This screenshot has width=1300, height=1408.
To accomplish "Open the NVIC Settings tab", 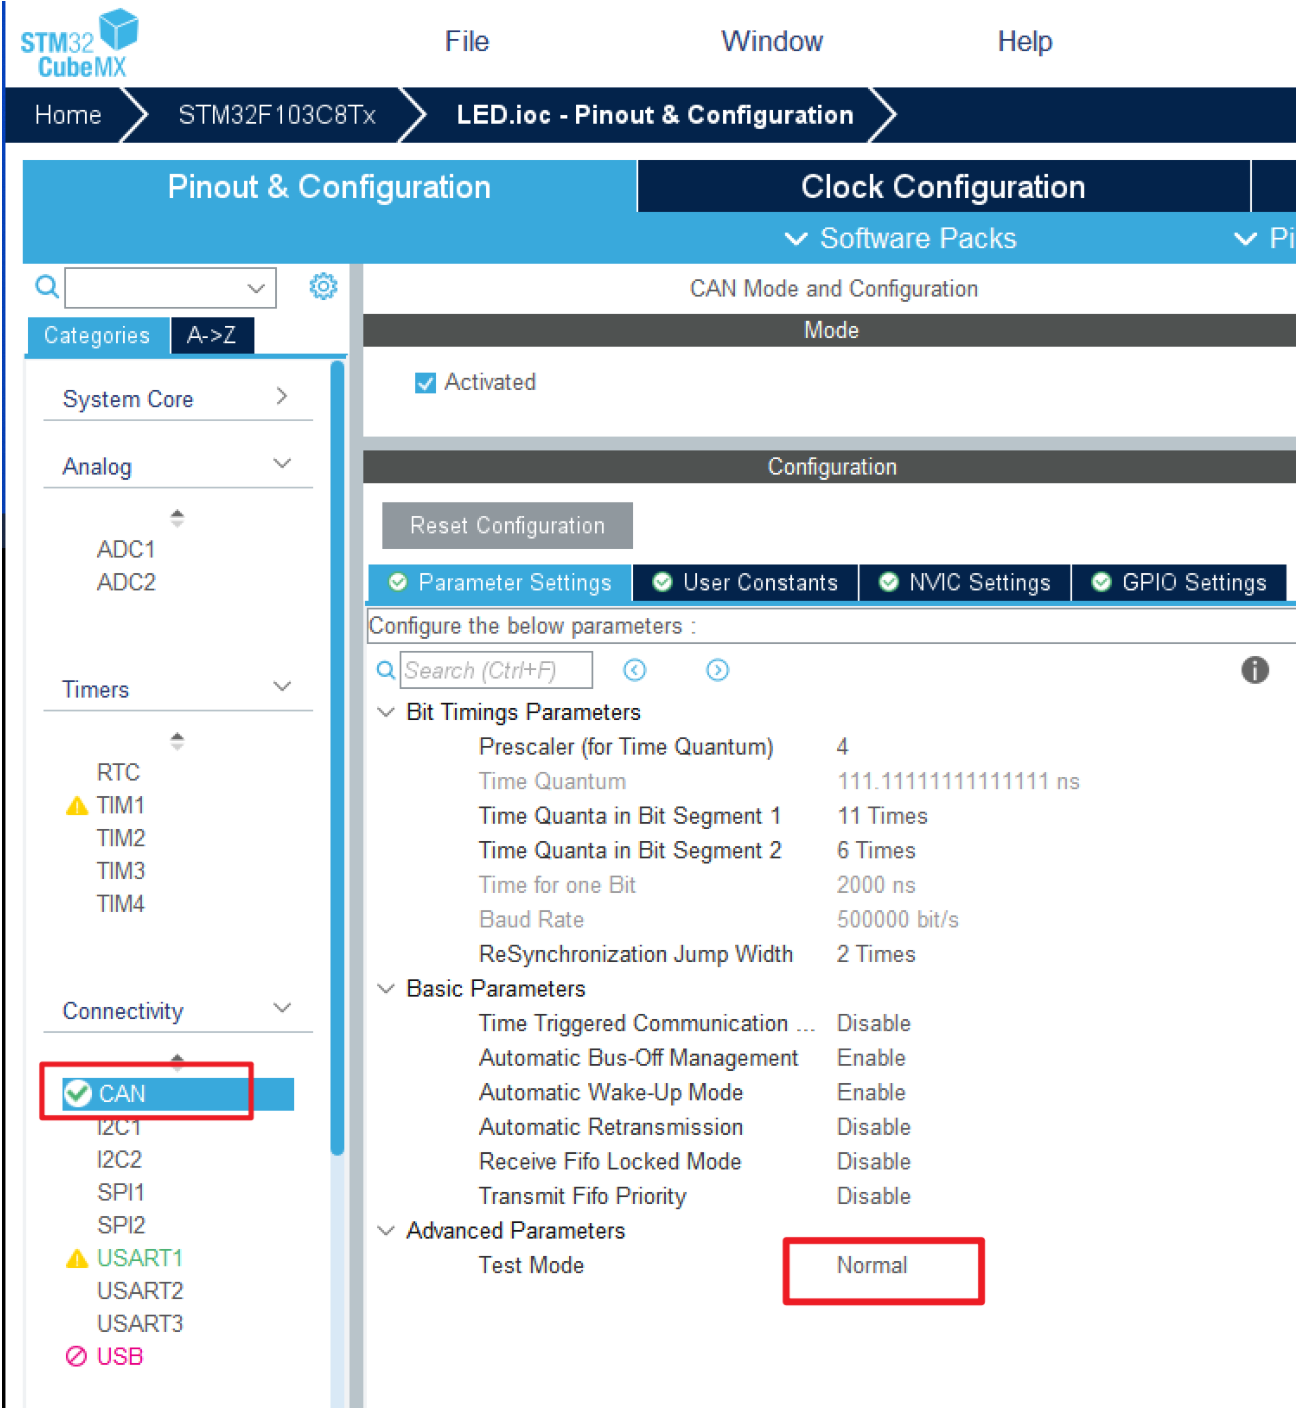I will pyautogui.click(x=965, y=582).
